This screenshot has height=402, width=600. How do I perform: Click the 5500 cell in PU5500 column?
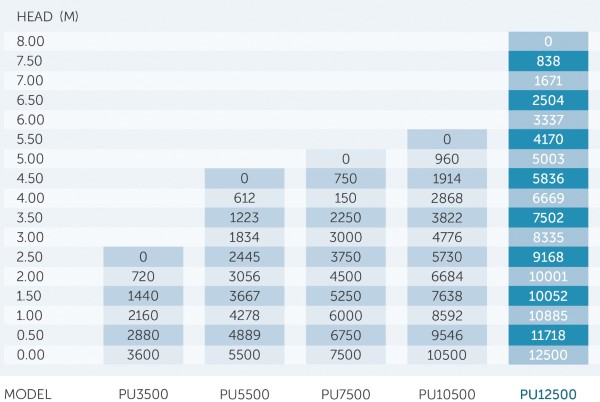tap(244, 355)
